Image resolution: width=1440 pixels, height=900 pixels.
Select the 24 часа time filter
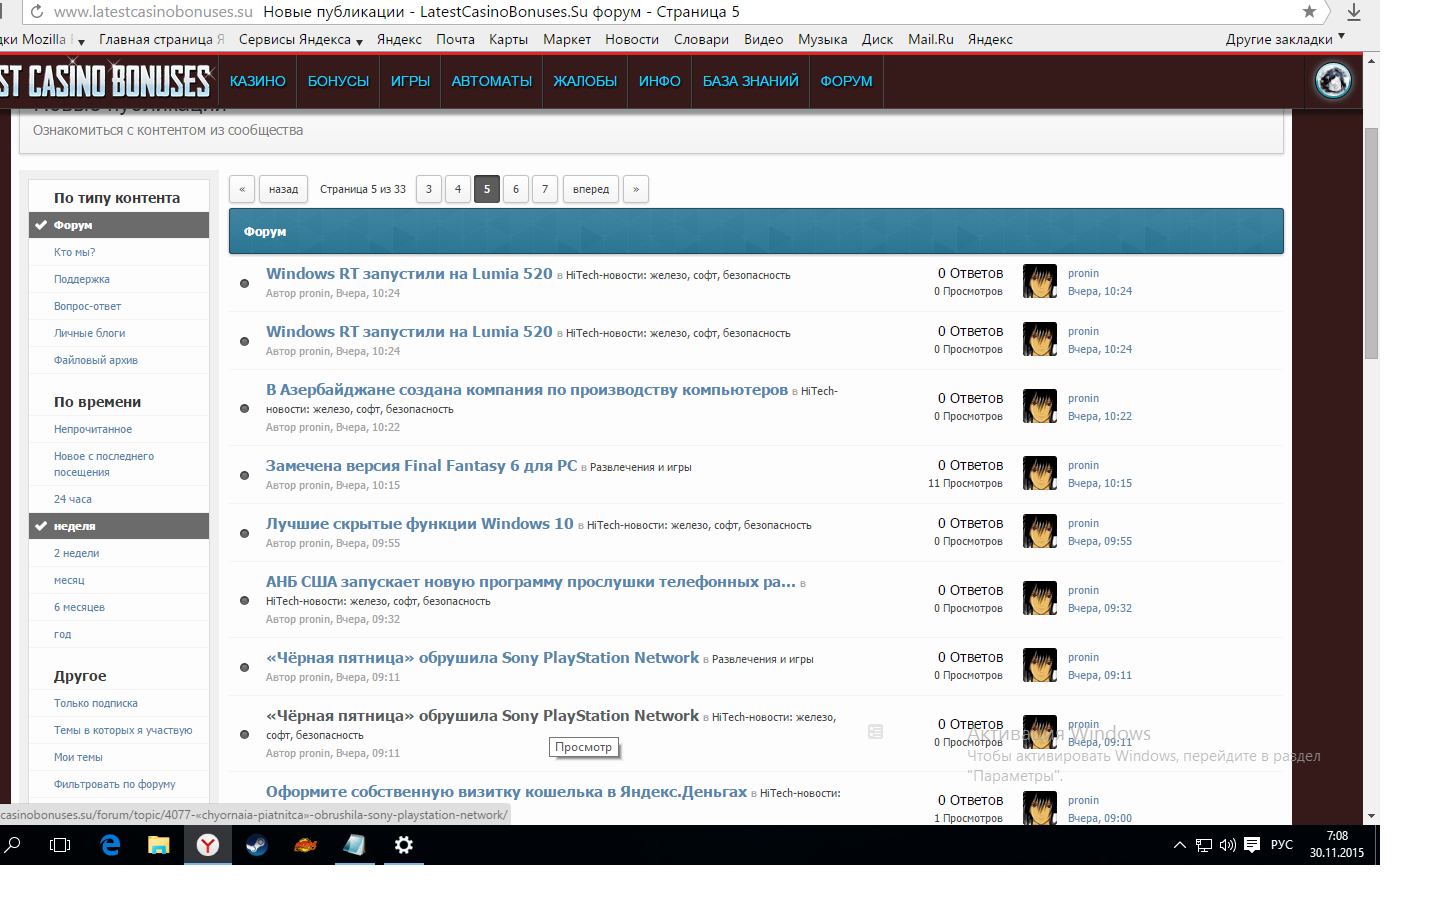73,499
